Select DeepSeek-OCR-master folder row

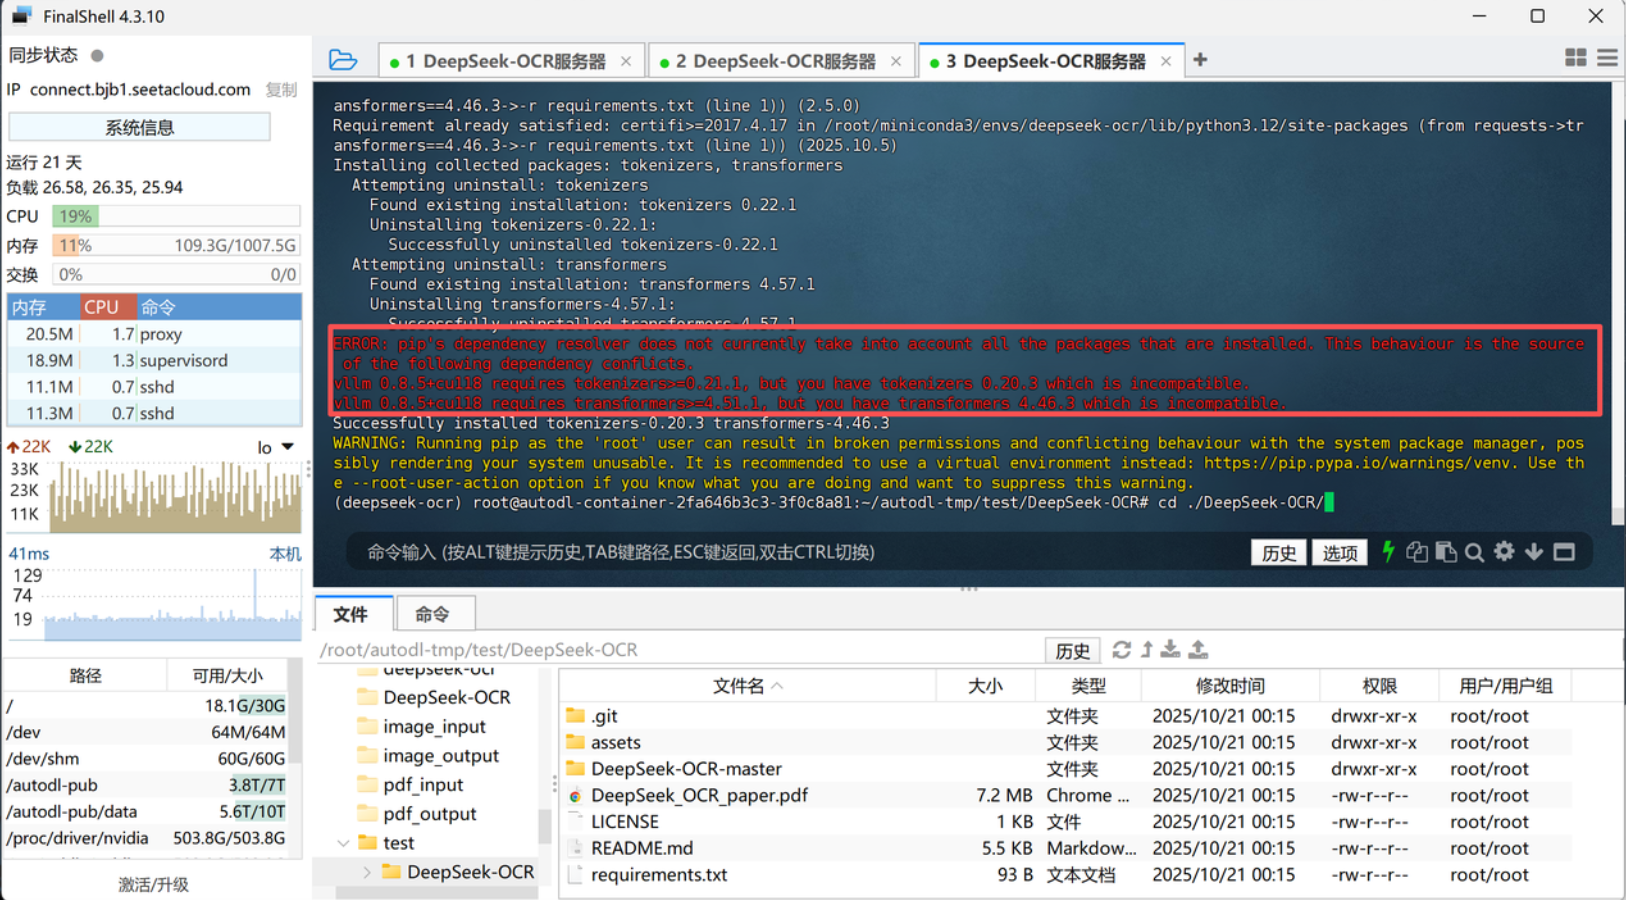1065,769
